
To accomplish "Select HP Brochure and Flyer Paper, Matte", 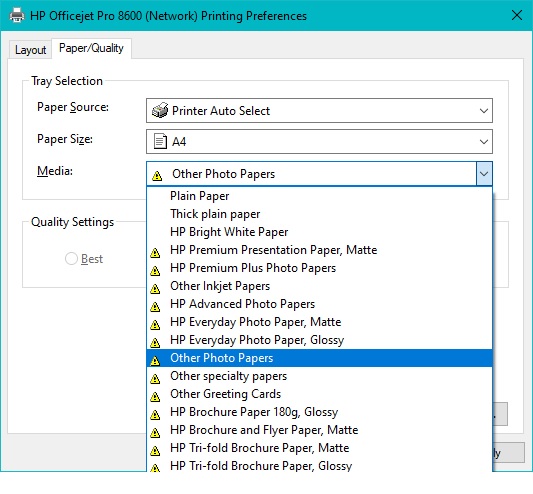I will pos(319,430).
